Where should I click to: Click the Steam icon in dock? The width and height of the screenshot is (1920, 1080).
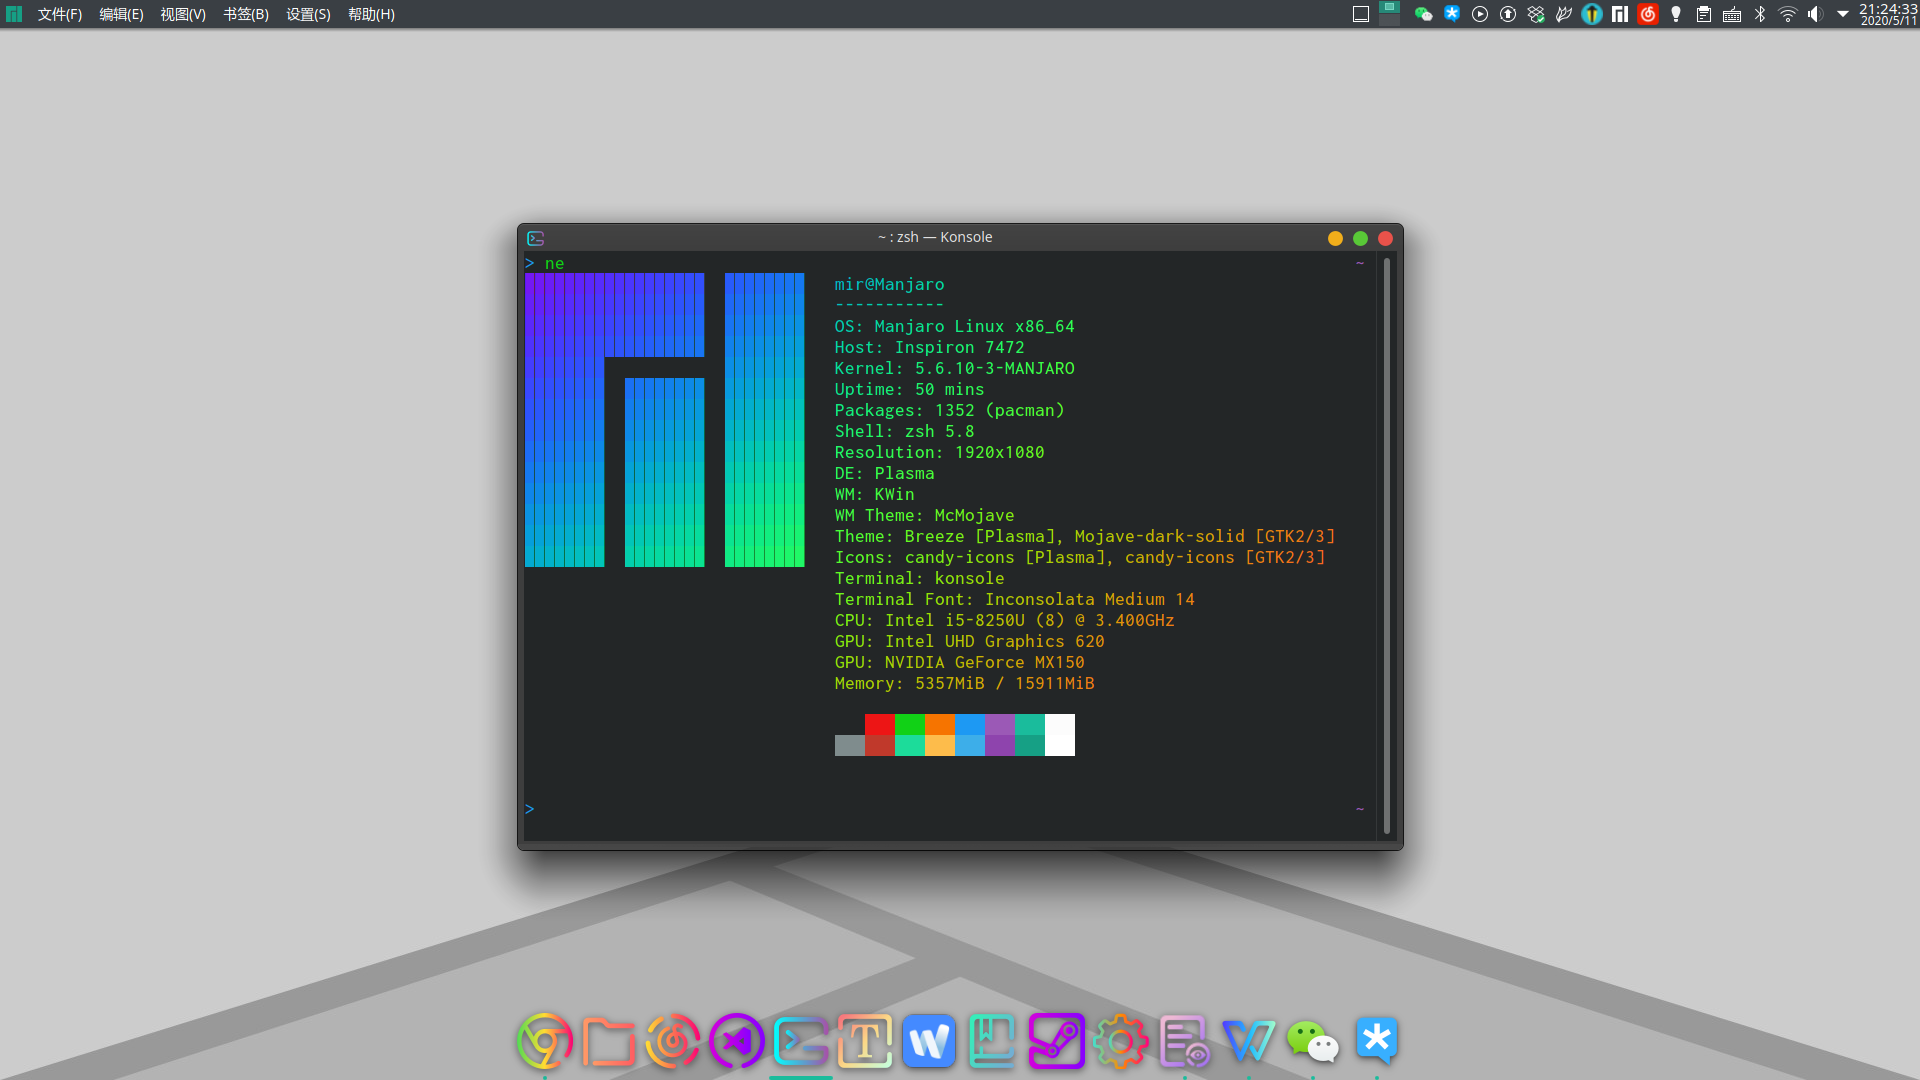click(x=1057, y=1041)
